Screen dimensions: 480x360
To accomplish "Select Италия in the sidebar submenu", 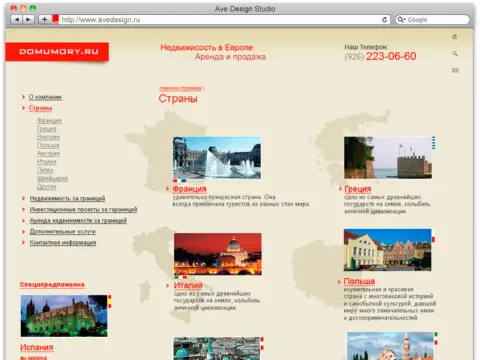I will pyautogui.click(x=47, y=162).
